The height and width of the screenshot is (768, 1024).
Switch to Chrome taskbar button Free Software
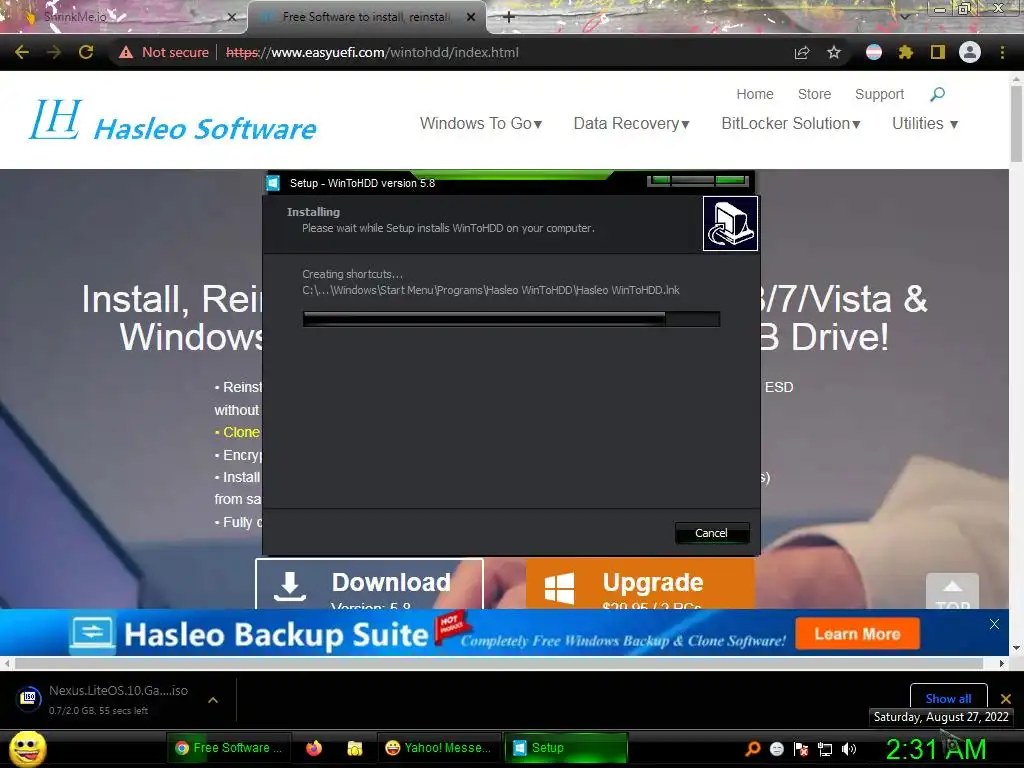click(229, 748)
